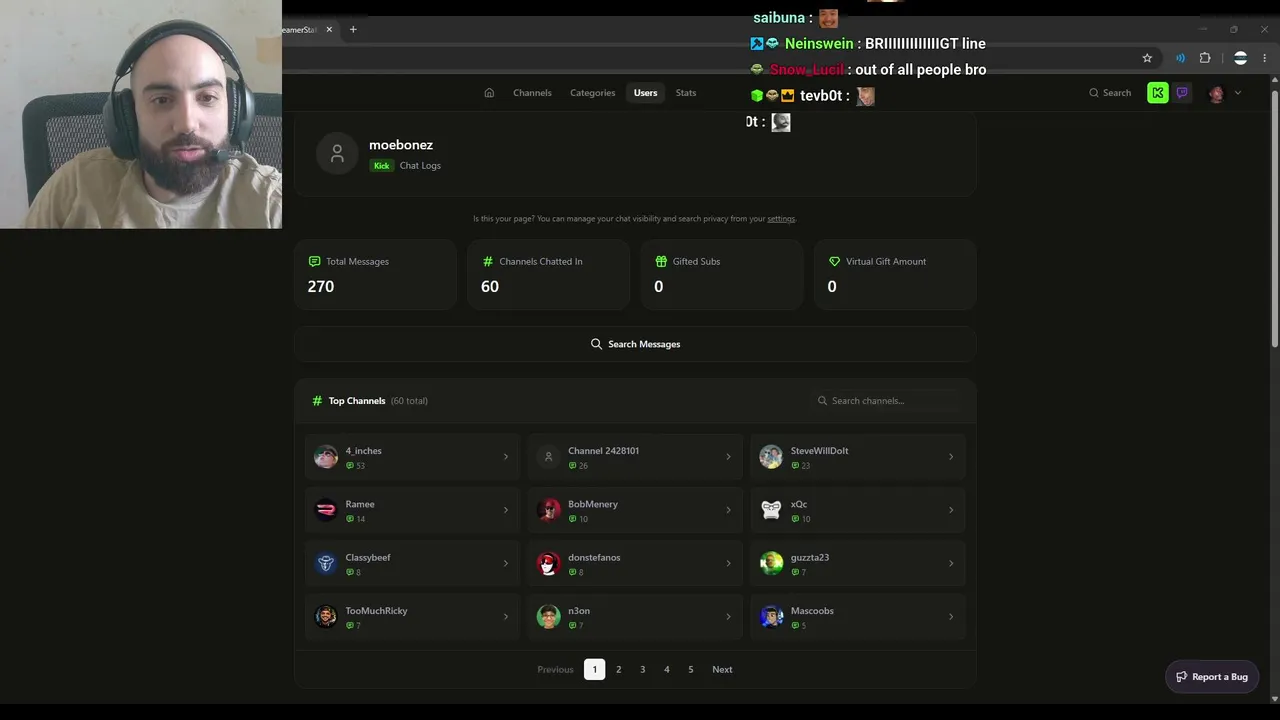Click the BobMenery channel avatar
This screenshot has width=1280, height=720.
coord(548,510)
